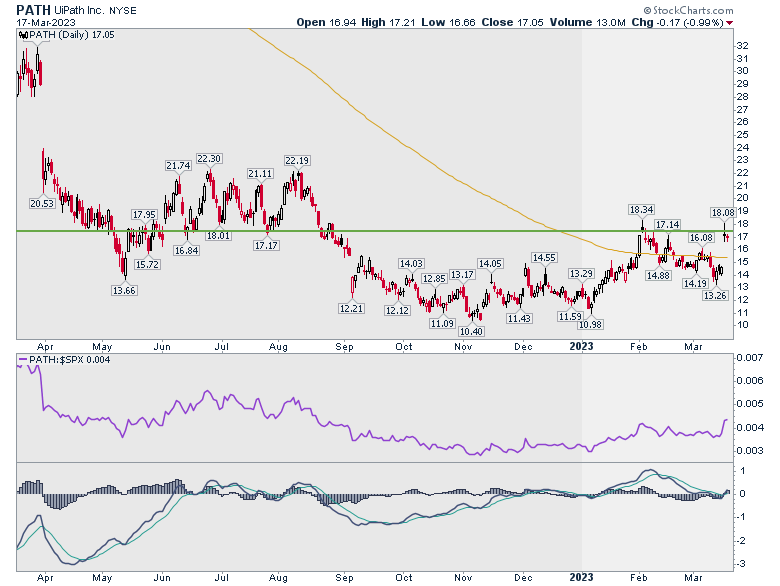Click the 14.19 price label
Screen dimensions: 780x586
coord(695,284)
